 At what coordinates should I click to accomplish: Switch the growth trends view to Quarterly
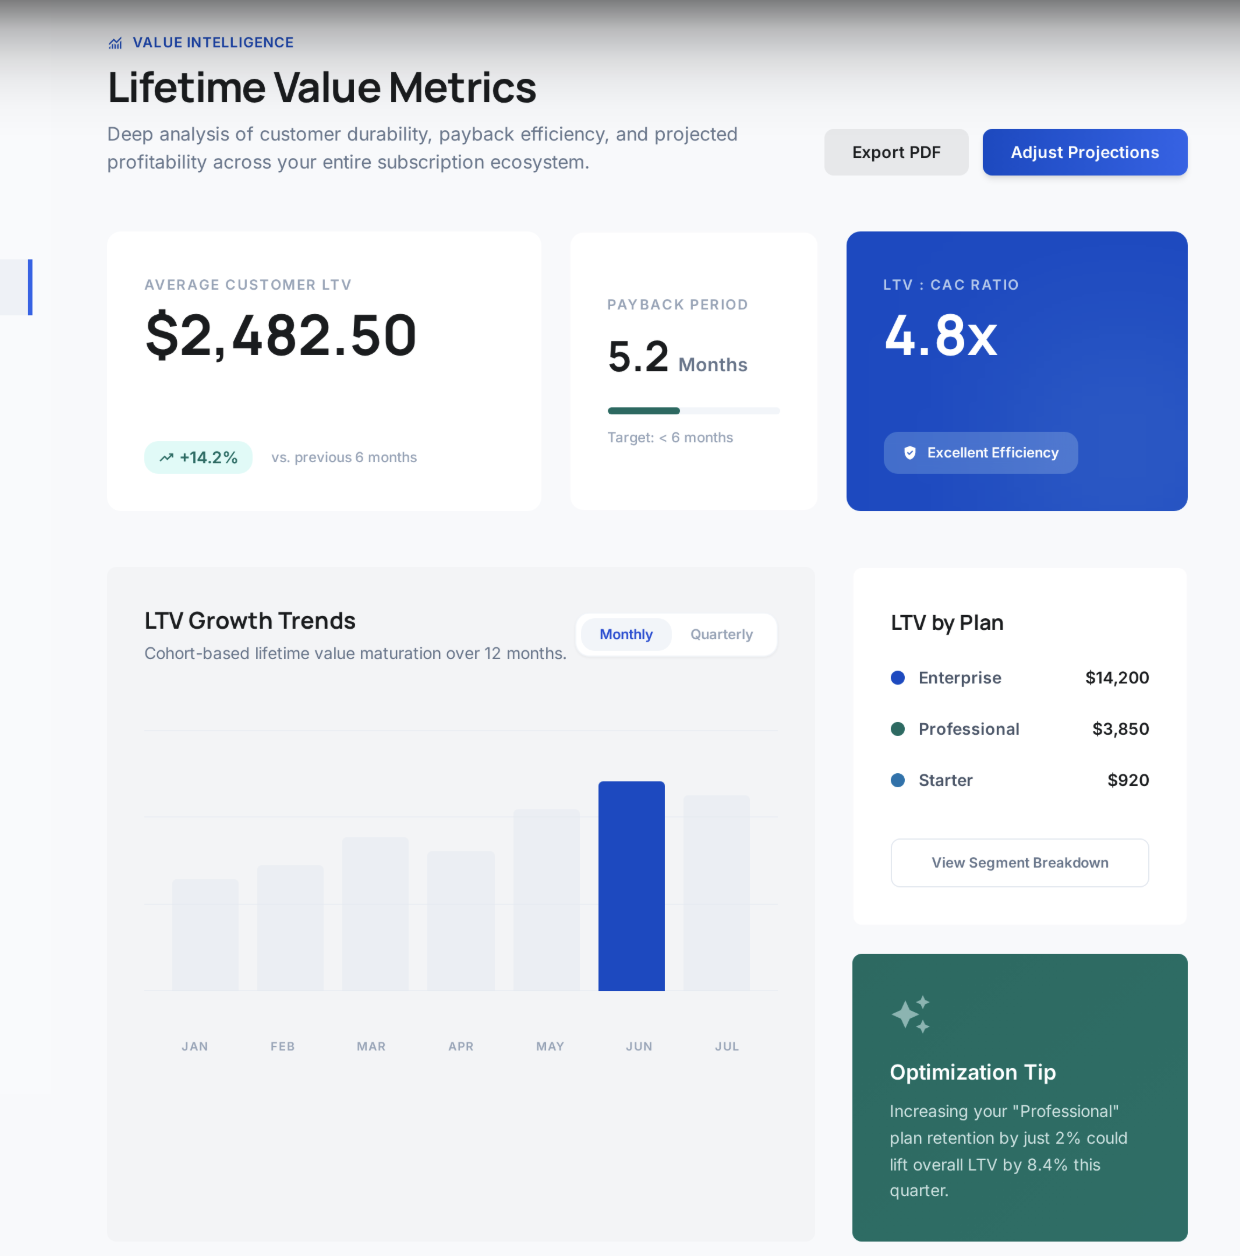721,634
